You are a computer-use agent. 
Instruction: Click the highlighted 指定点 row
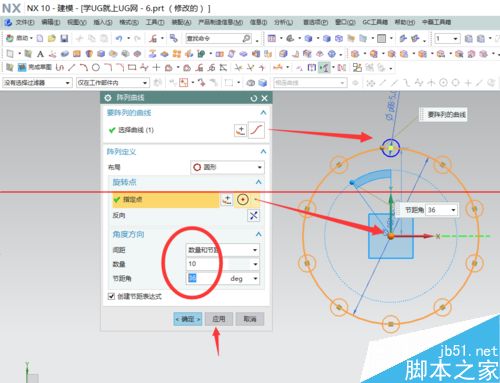pyautogui.click(x=166, y=200)
